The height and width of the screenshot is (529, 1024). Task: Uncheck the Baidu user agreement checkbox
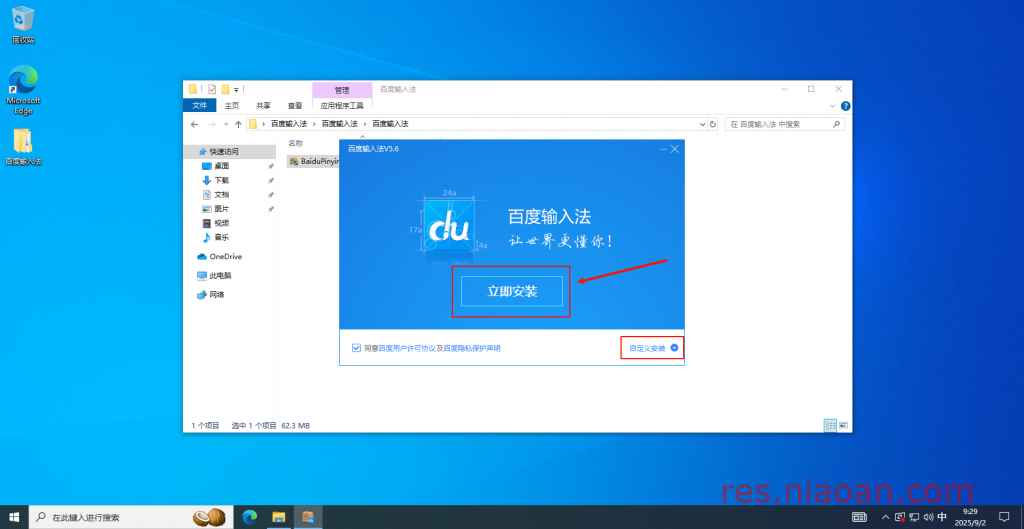(356, 348)
